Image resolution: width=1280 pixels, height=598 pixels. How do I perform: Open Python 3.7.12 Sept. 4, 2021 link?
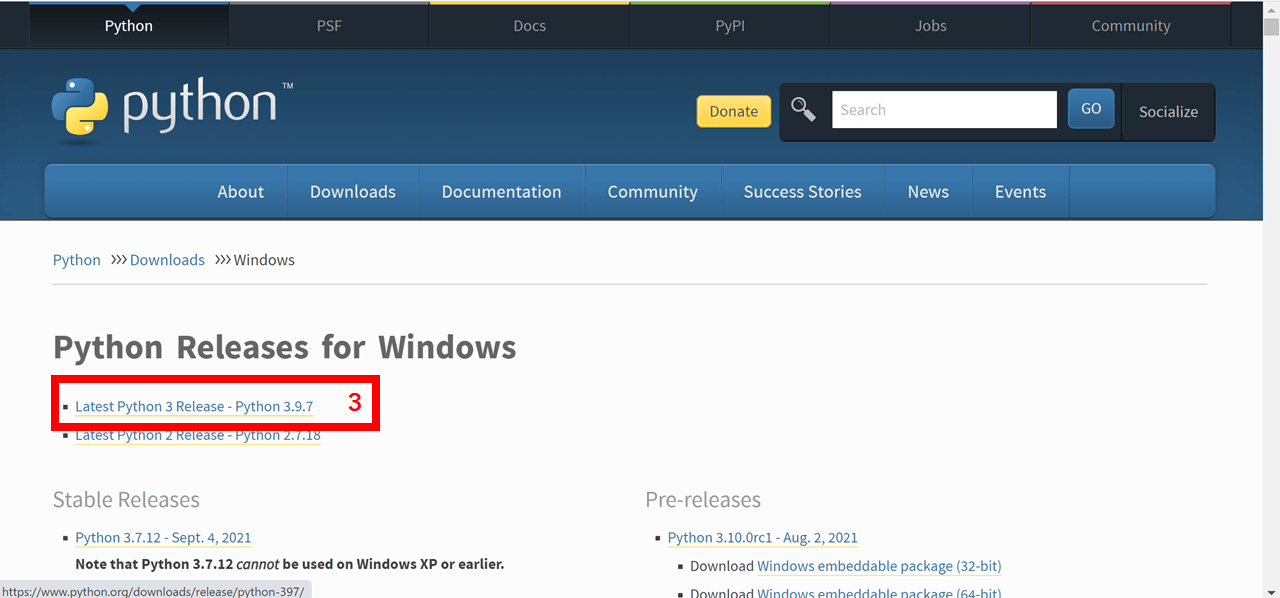click(x=163, y=538)
